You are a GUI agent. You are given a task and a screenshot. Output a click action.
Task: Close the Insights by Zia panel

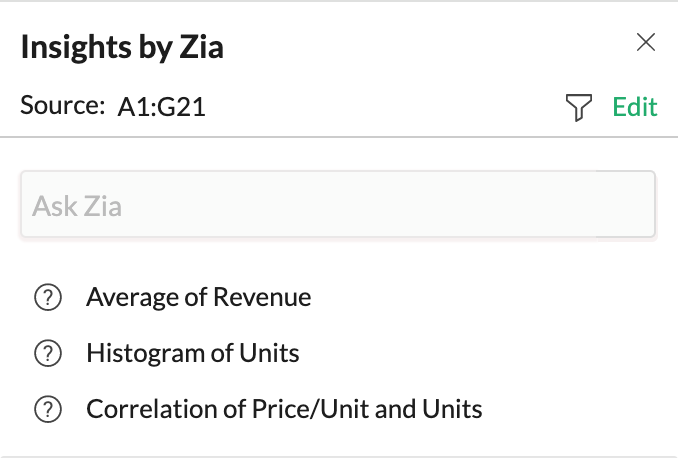tap(646, 42)
